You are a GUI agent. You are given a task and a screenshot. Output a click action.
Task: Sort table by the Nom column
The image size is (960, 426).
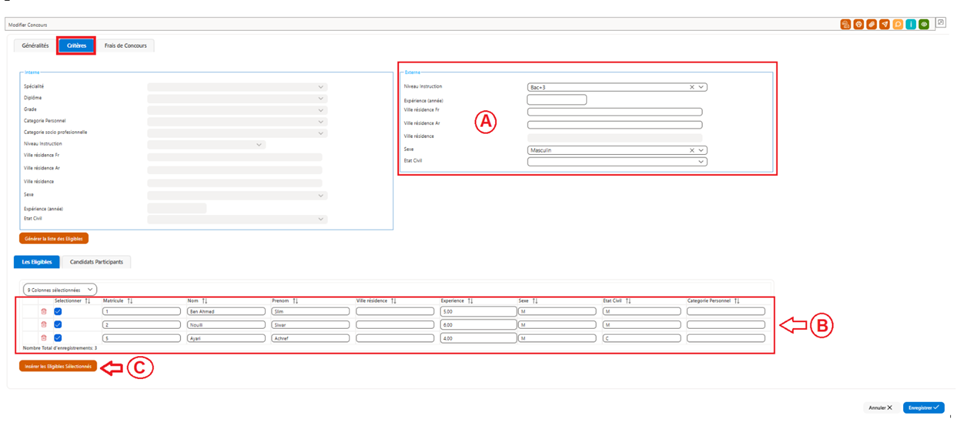coord(206,301)
